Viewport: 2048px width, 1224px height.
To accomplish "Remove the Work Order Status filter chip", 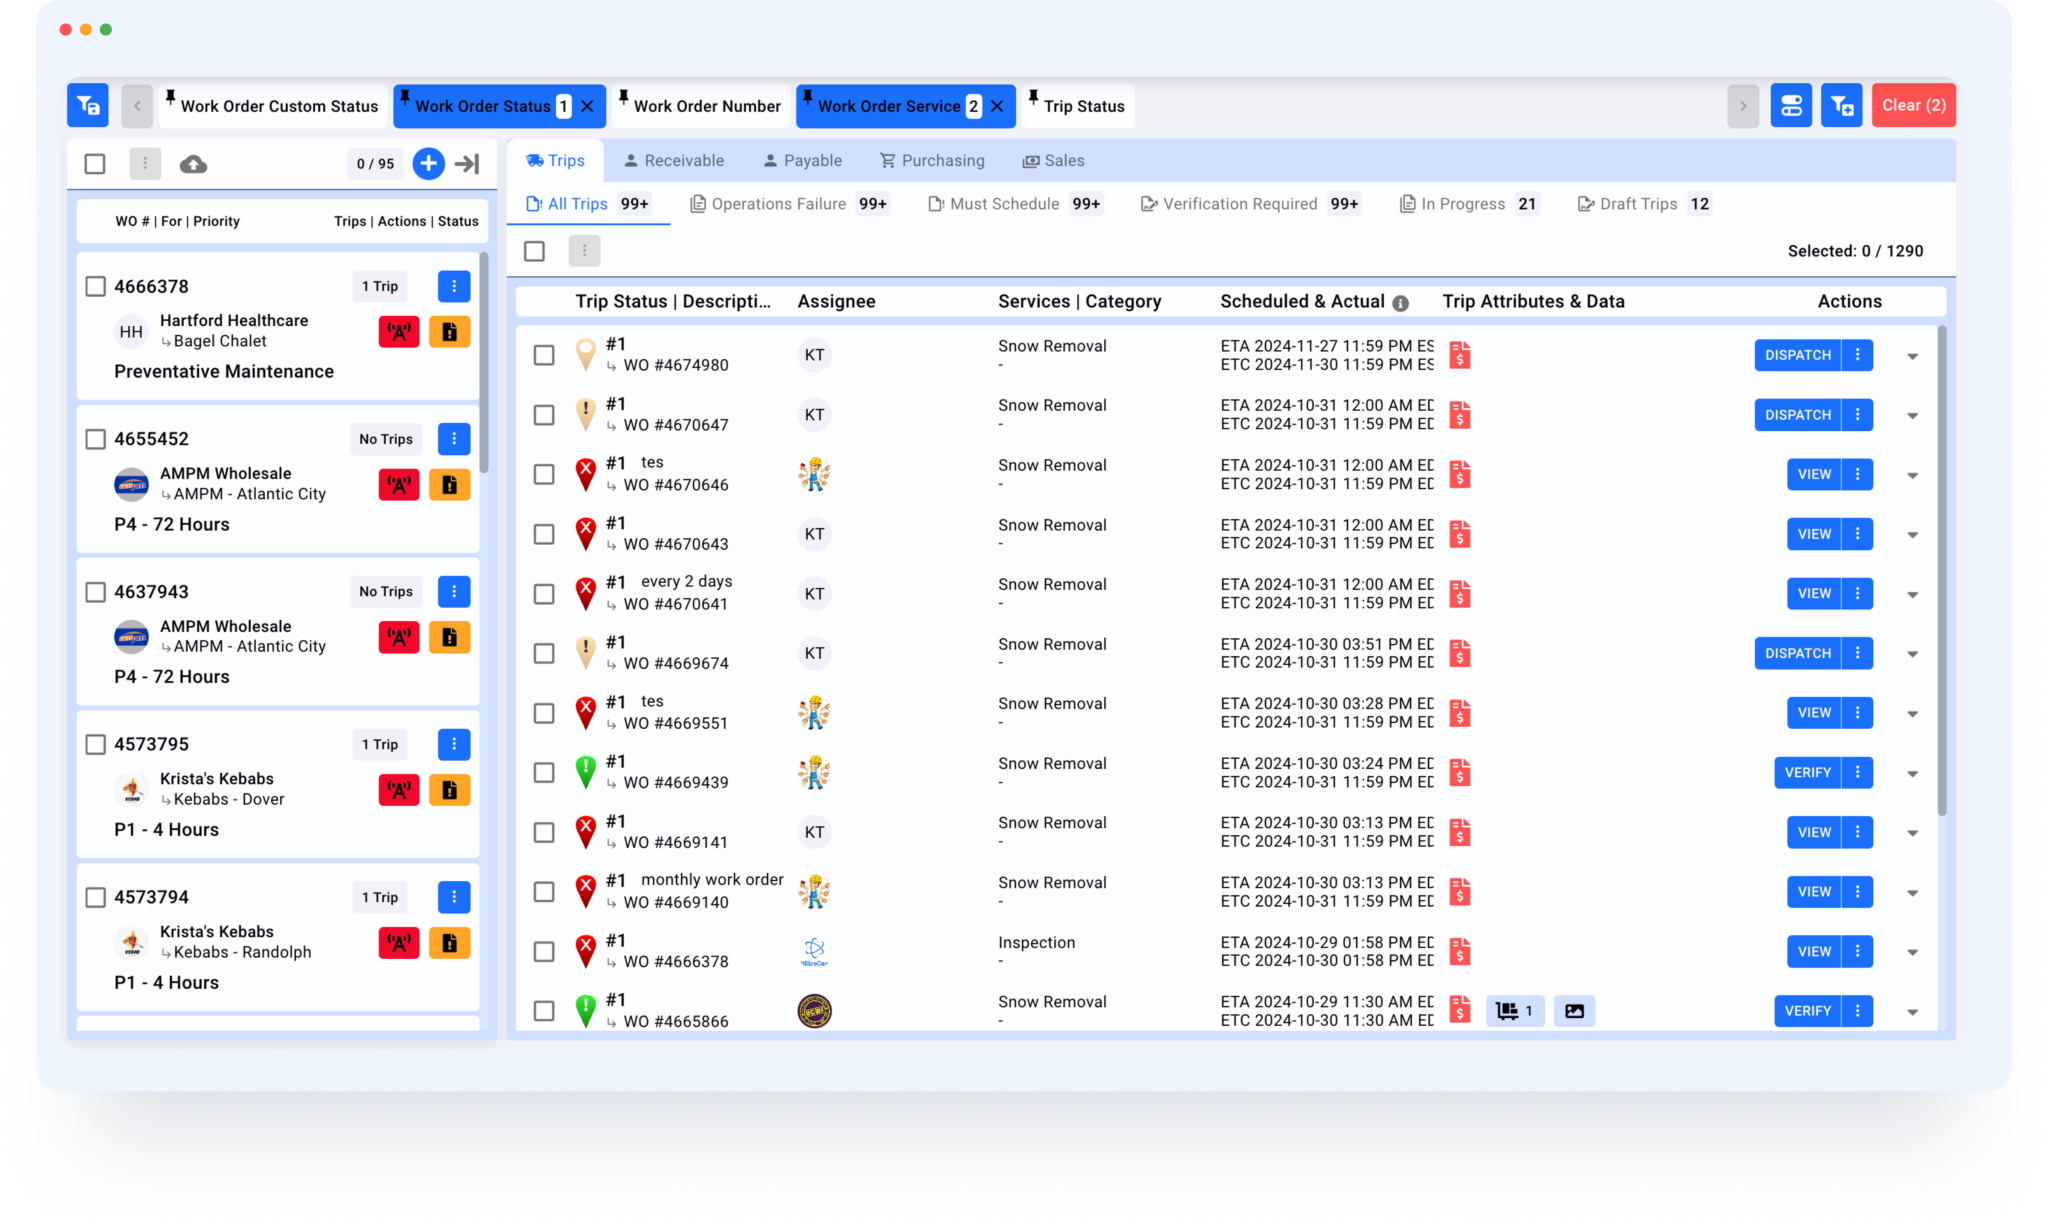I will (x=588, y=105).
